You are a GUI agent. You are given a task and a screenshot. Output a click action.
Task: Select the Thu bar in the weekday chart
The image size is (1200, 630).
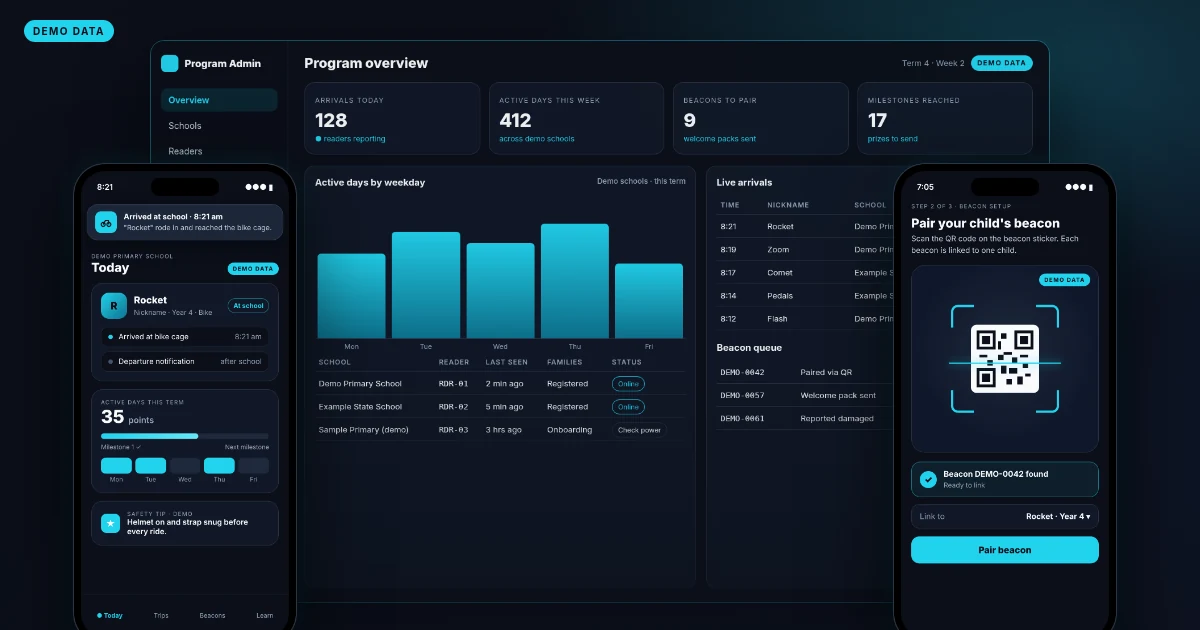click(x=575, y=281)
